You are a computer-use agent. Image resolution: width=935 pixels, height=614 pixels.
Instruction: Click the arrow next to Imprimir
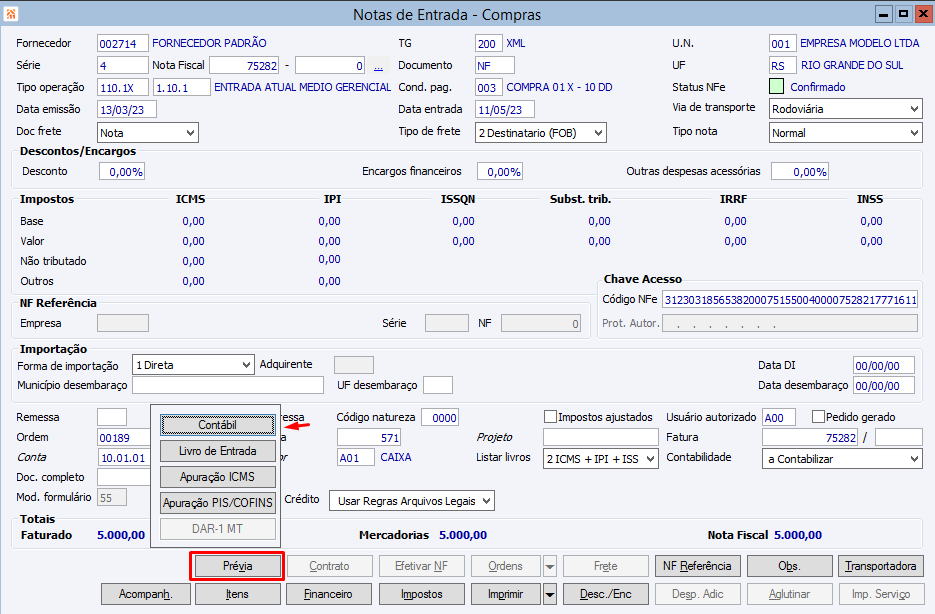pyautogui.click(x=551, y=594)
